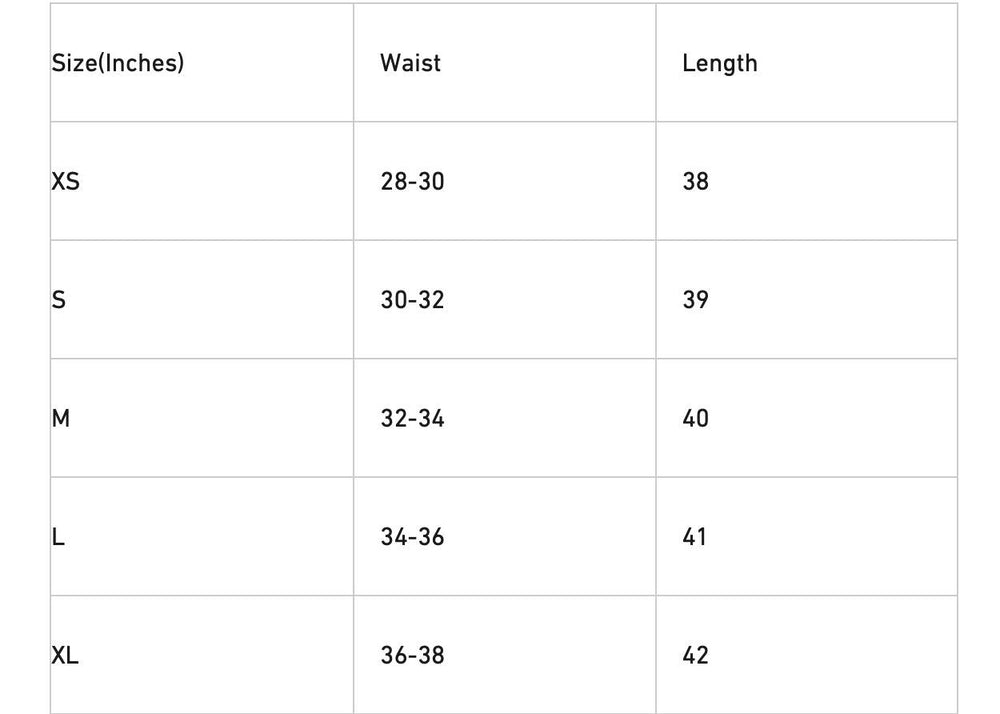Image resolution: width=1000 pixels, height=714 pixels.
Task: Click the length value 38
Action: (695, 181)
